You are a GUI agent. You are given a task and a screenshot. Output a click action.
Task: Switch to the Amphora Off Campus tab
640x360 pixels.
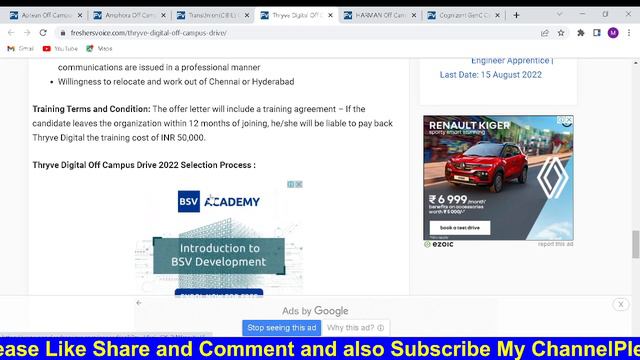click(x=129, y=15)
